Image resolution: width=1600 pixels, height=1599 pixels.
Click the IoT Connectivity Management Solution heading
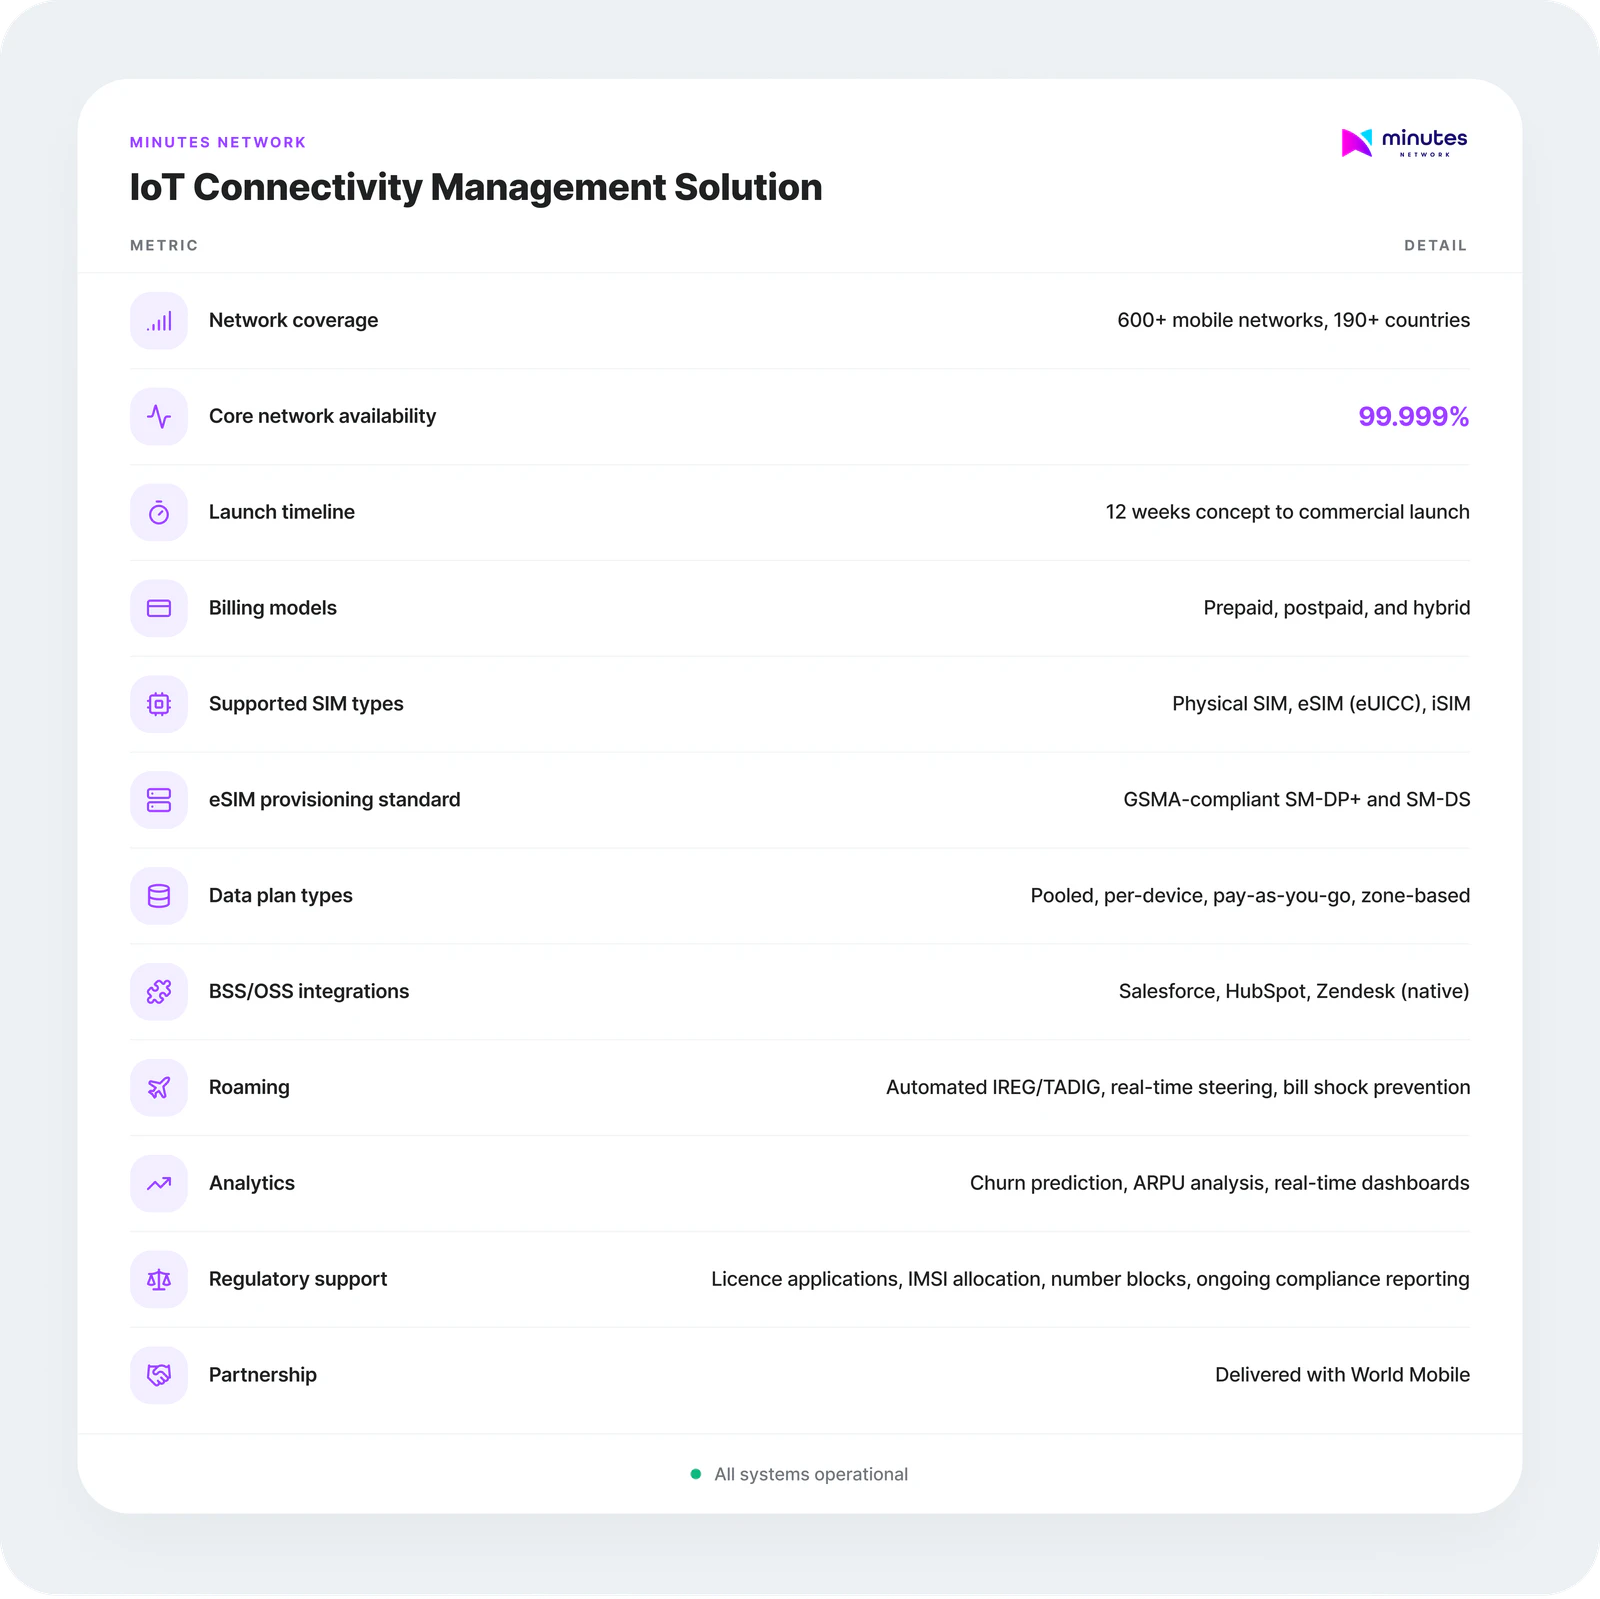point(476,188)
